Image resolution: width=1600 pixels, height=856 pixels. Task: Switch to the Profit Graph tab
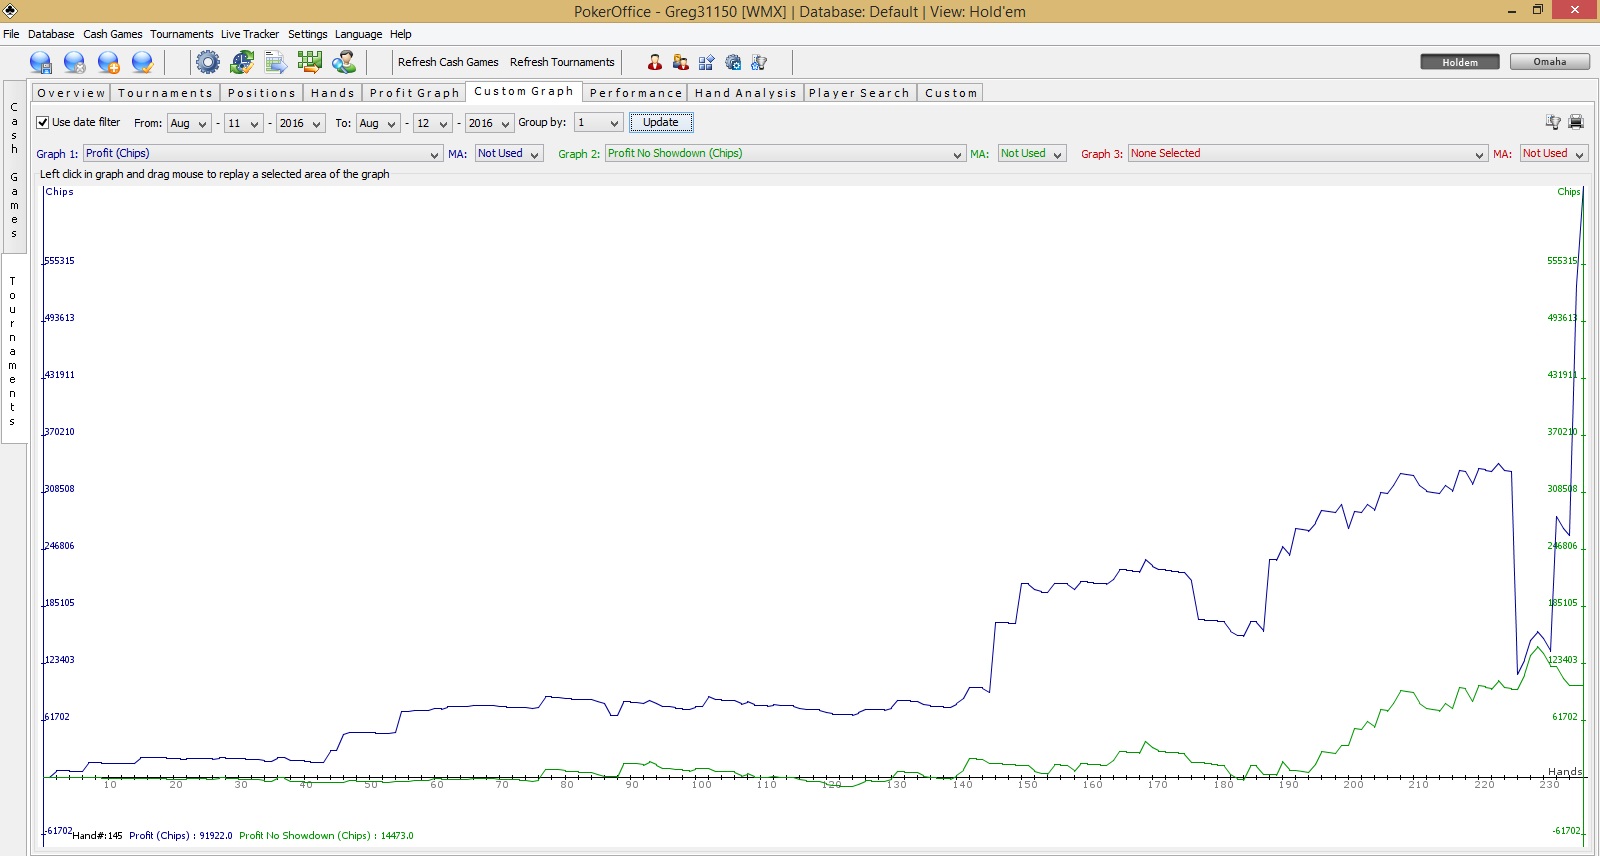pos(414,93)
